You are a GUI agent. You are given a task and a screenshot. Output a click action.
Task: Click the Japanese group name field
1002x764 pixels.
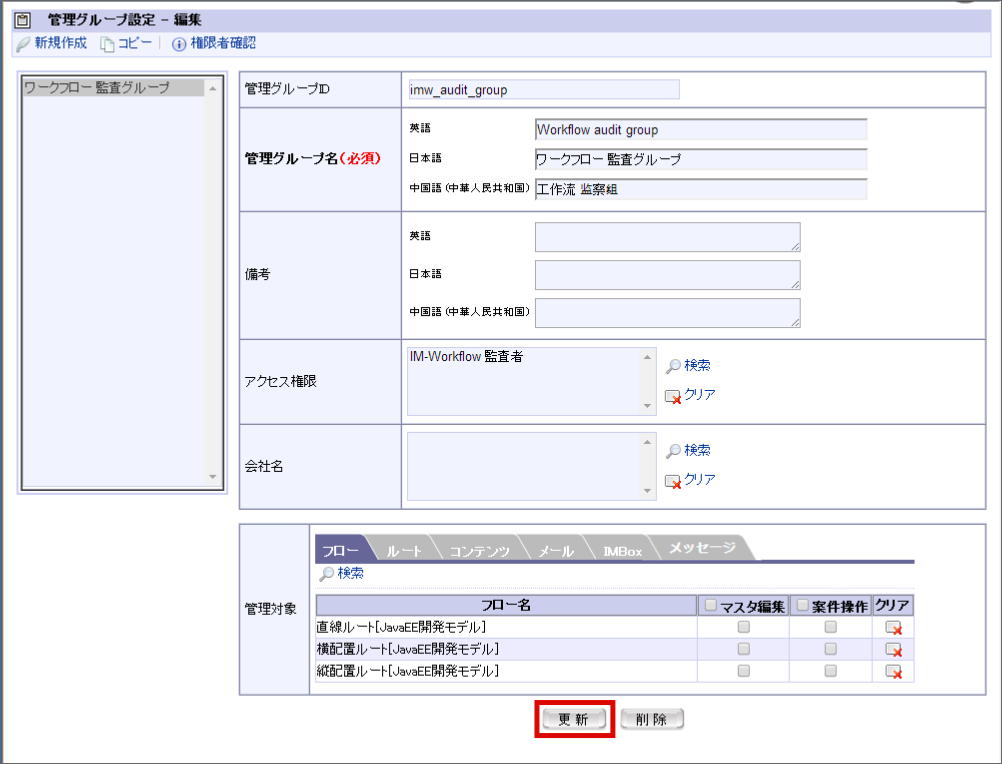point(701,160)
